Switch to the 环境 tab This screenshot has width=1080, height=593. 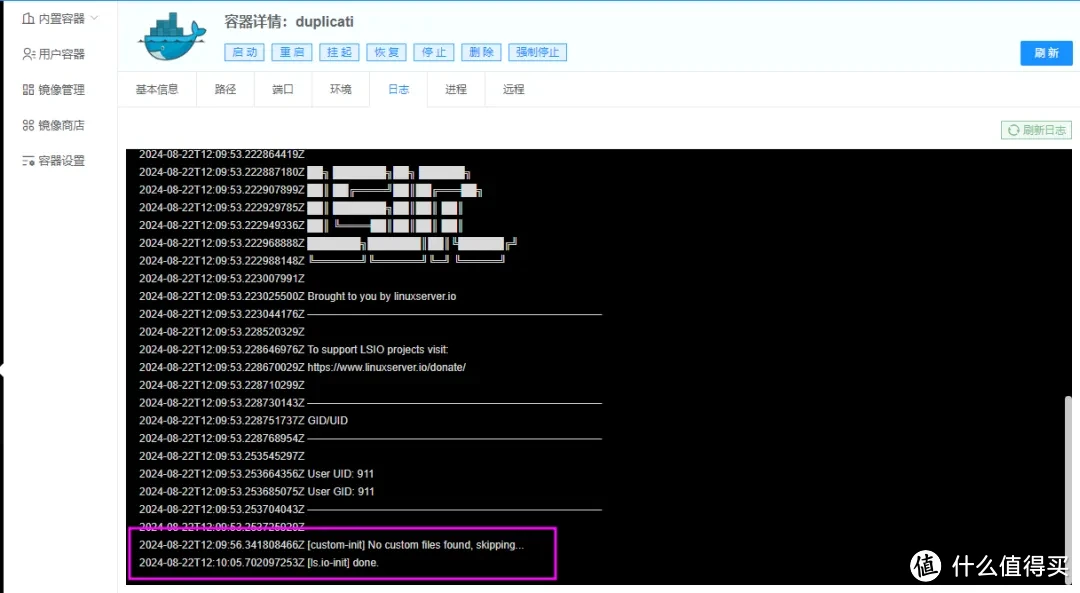pos(340,90)
